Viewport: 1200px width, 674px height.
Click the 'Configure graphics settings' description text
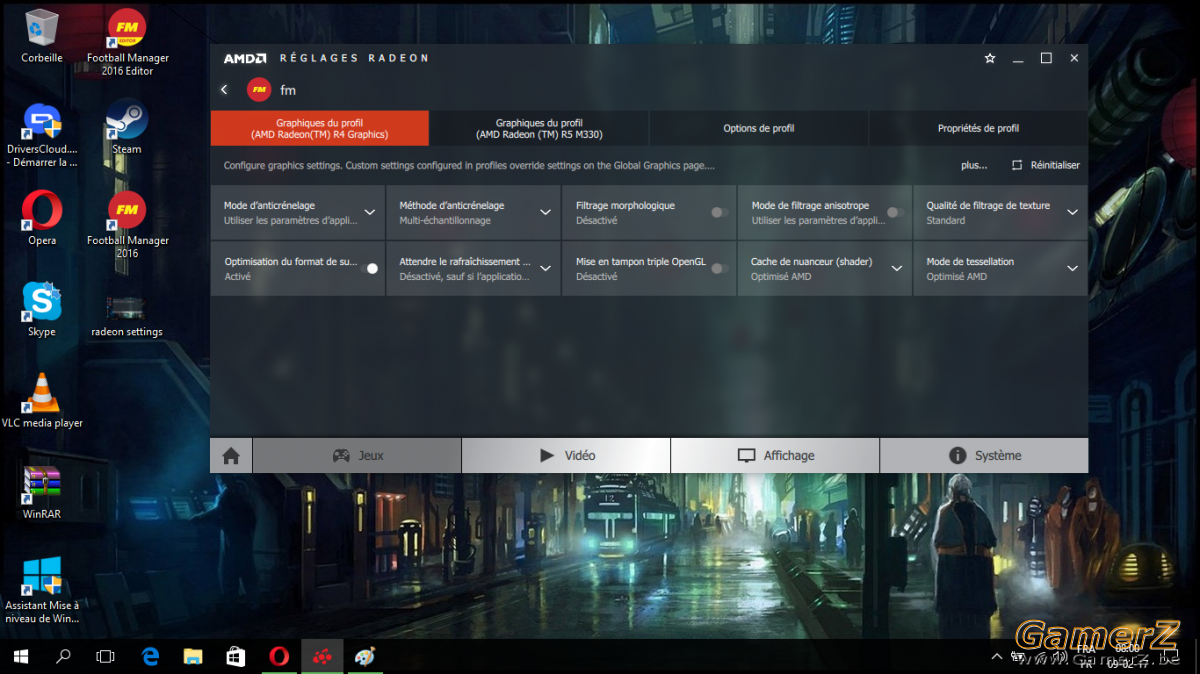(x=469, y=165)
